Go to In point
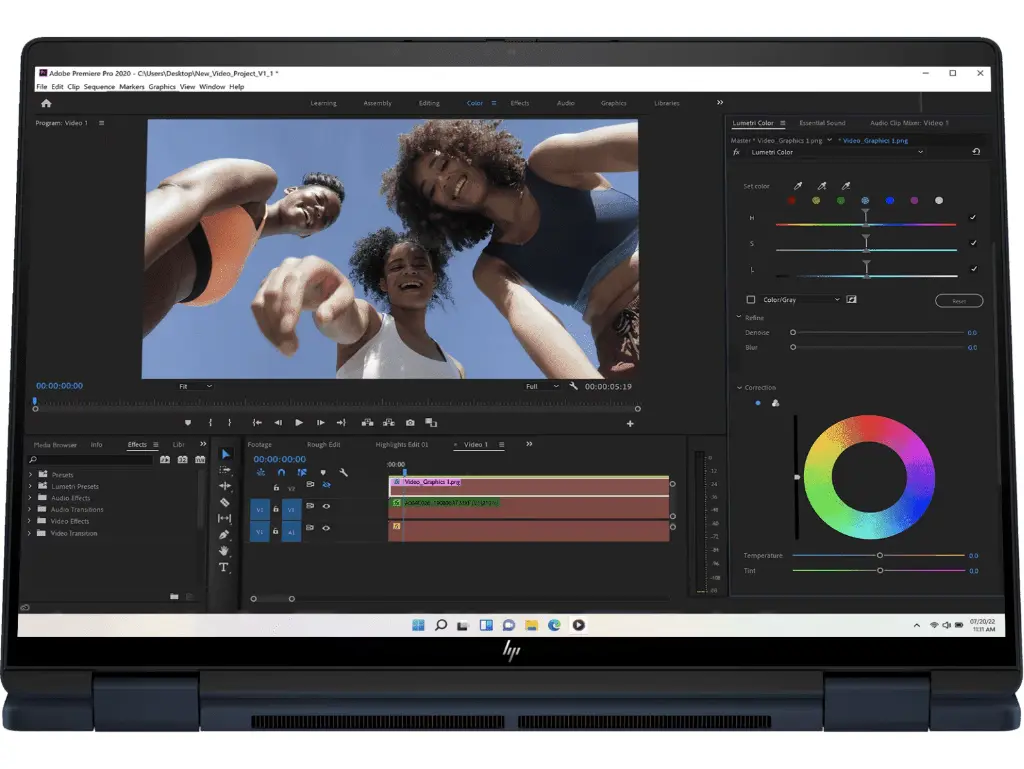The height and width of the screenshot is (769, 1024). pyautogui.click(x=257, y=423)
